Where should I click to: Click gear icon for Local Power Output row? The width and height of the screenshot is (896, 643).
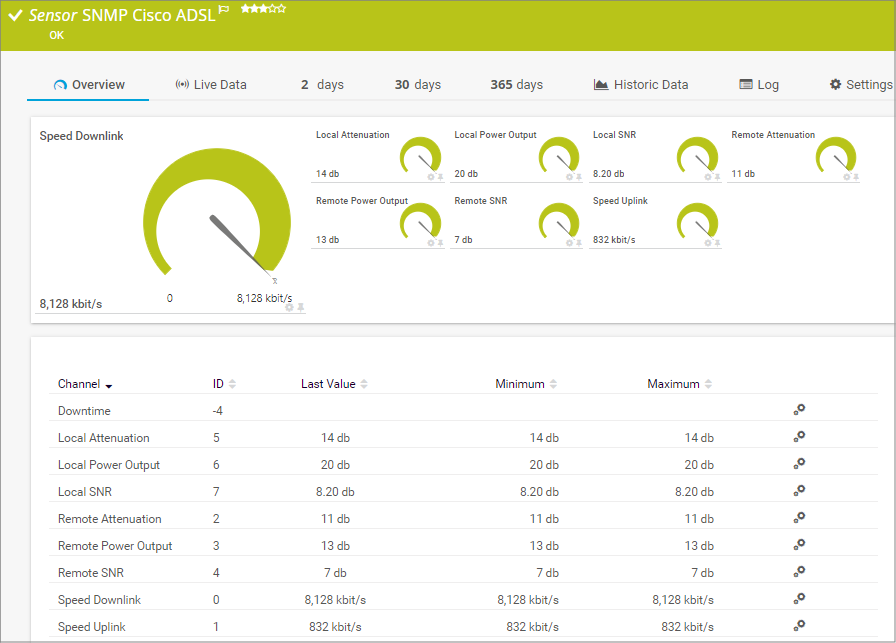click(799, 464)
